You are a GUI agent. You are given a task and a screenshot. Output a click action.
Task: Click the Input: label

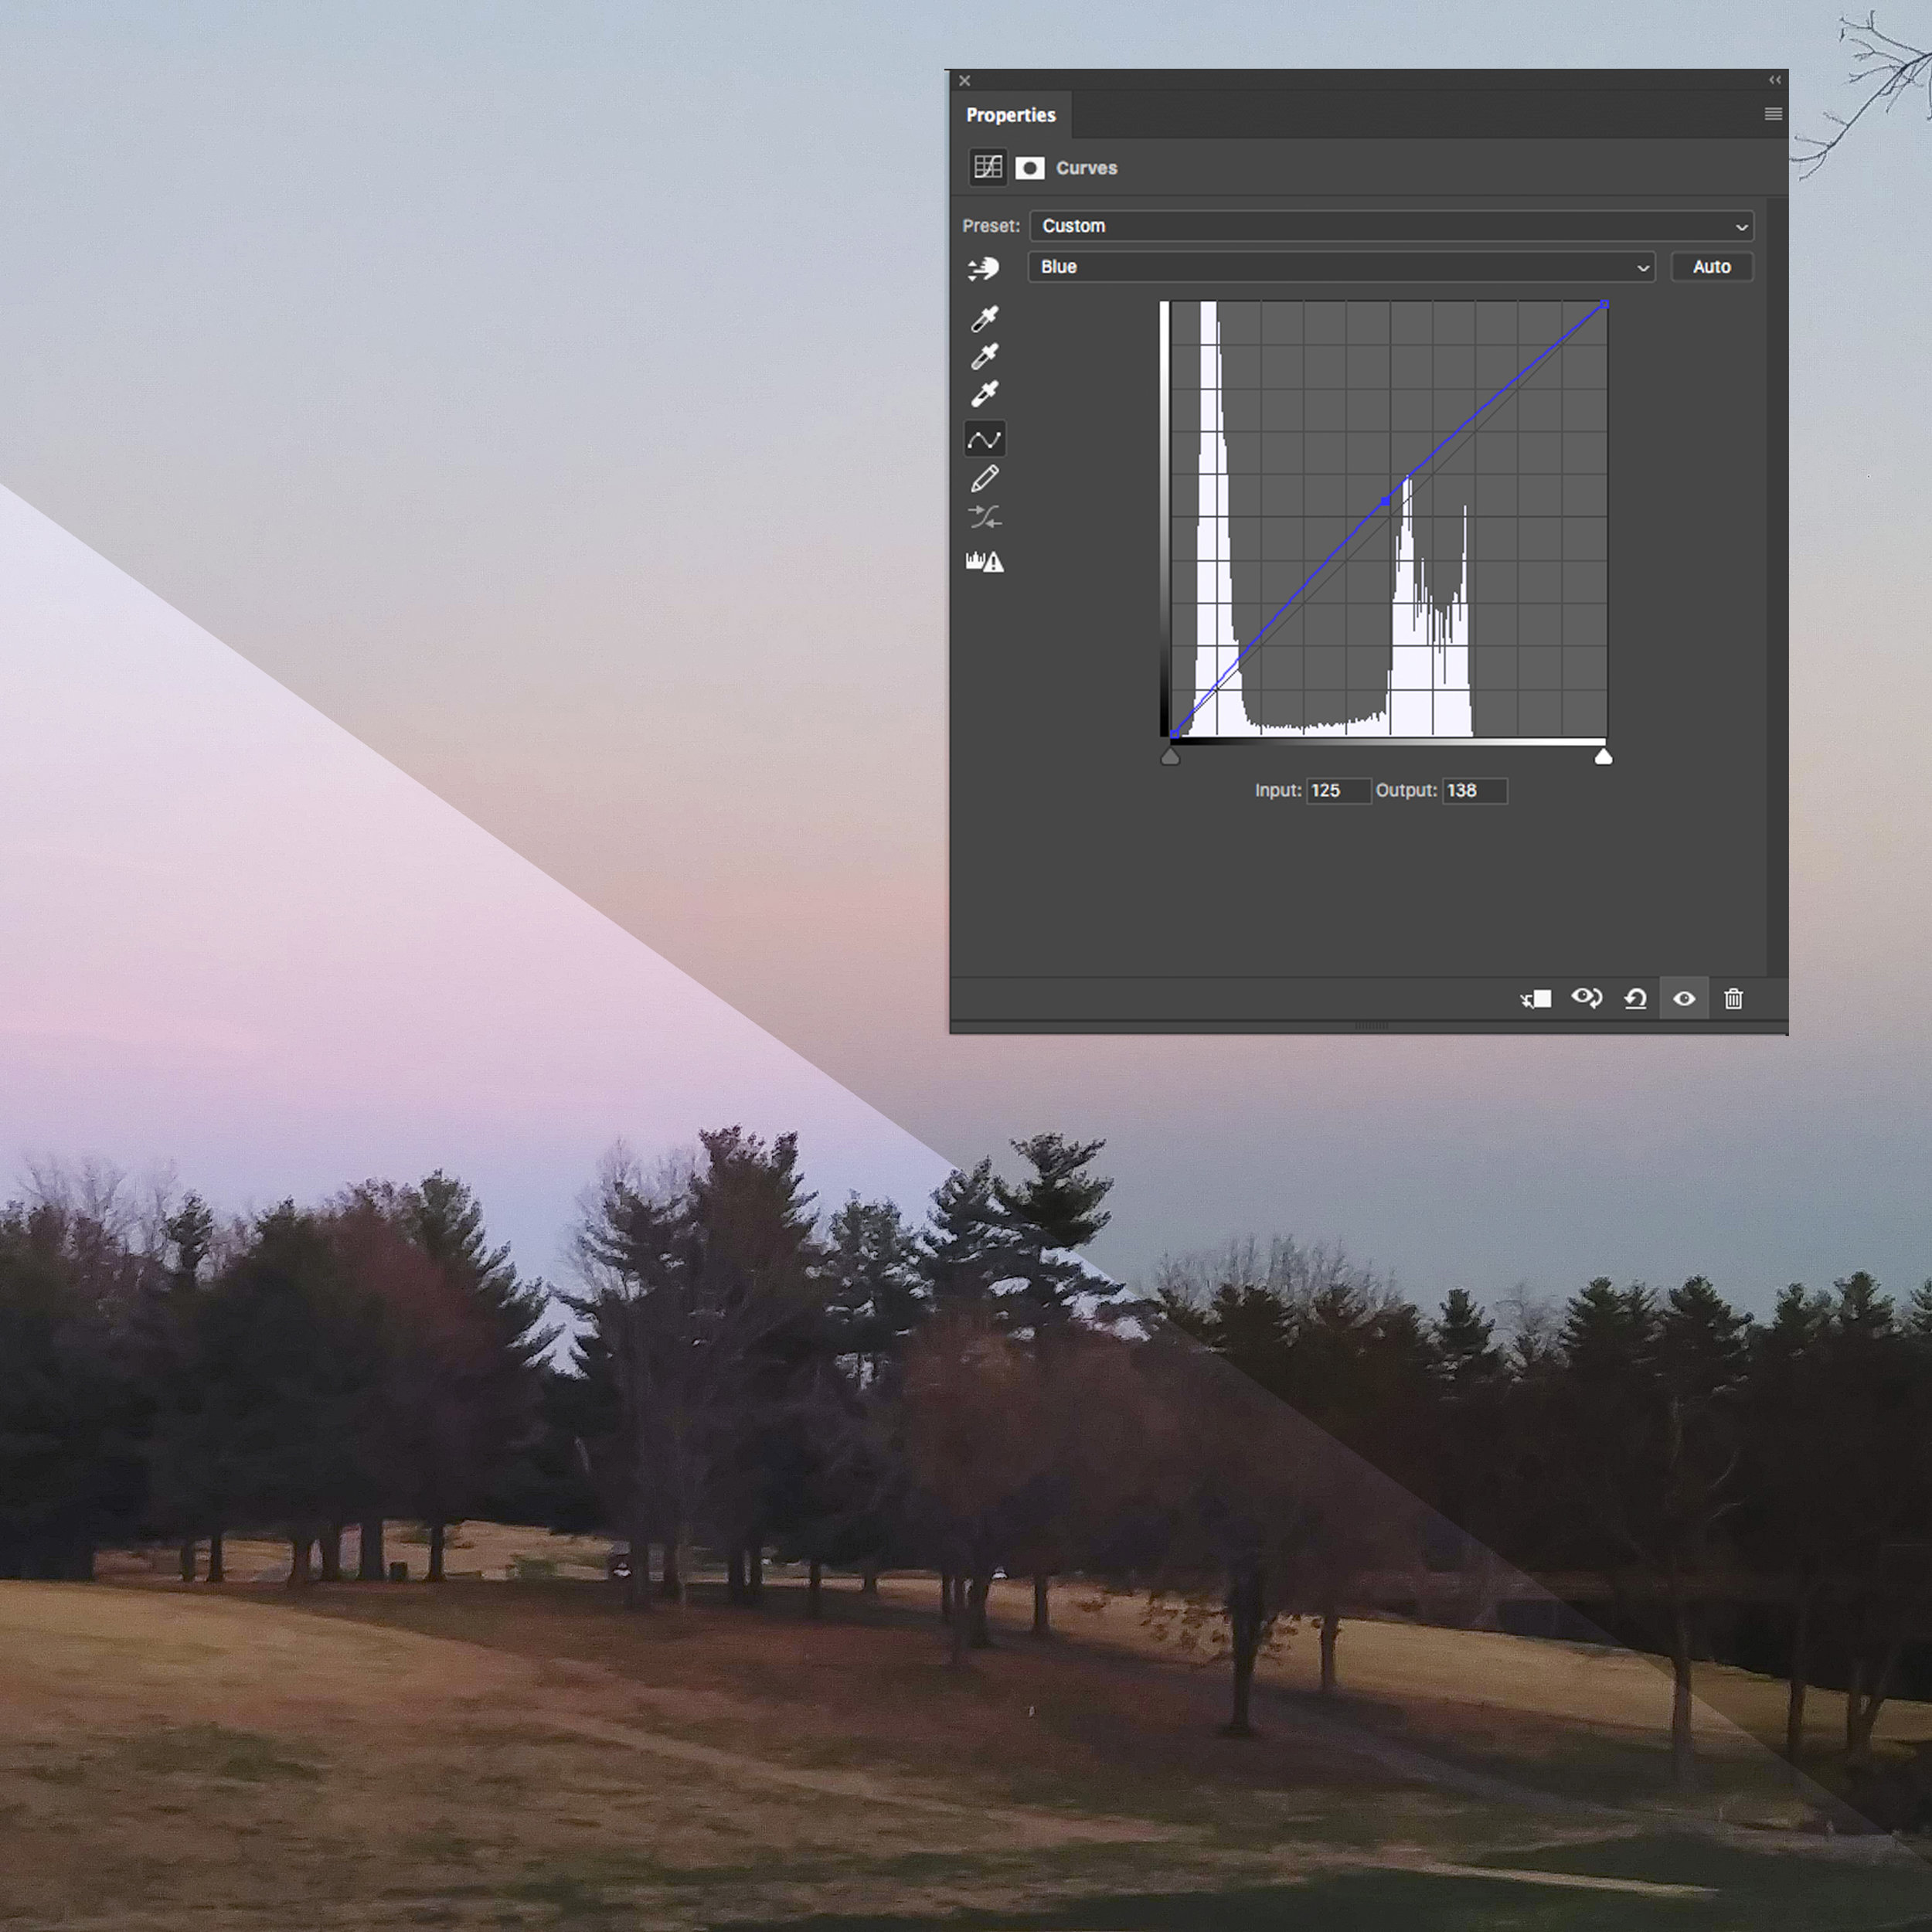pos(1278,790)
